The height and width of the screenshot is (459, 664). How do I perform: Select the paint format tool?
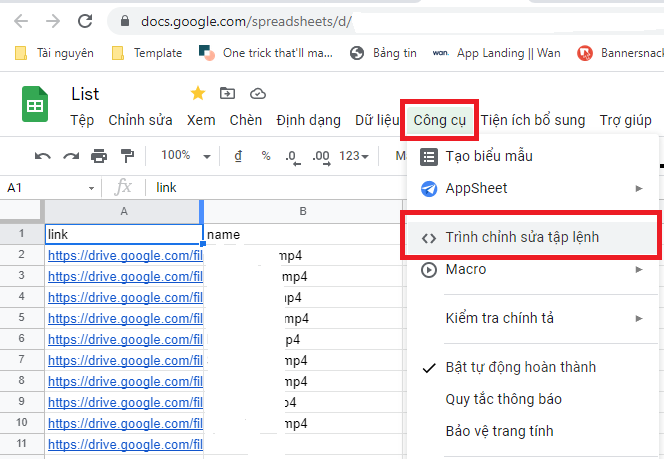tap(127, 156)
